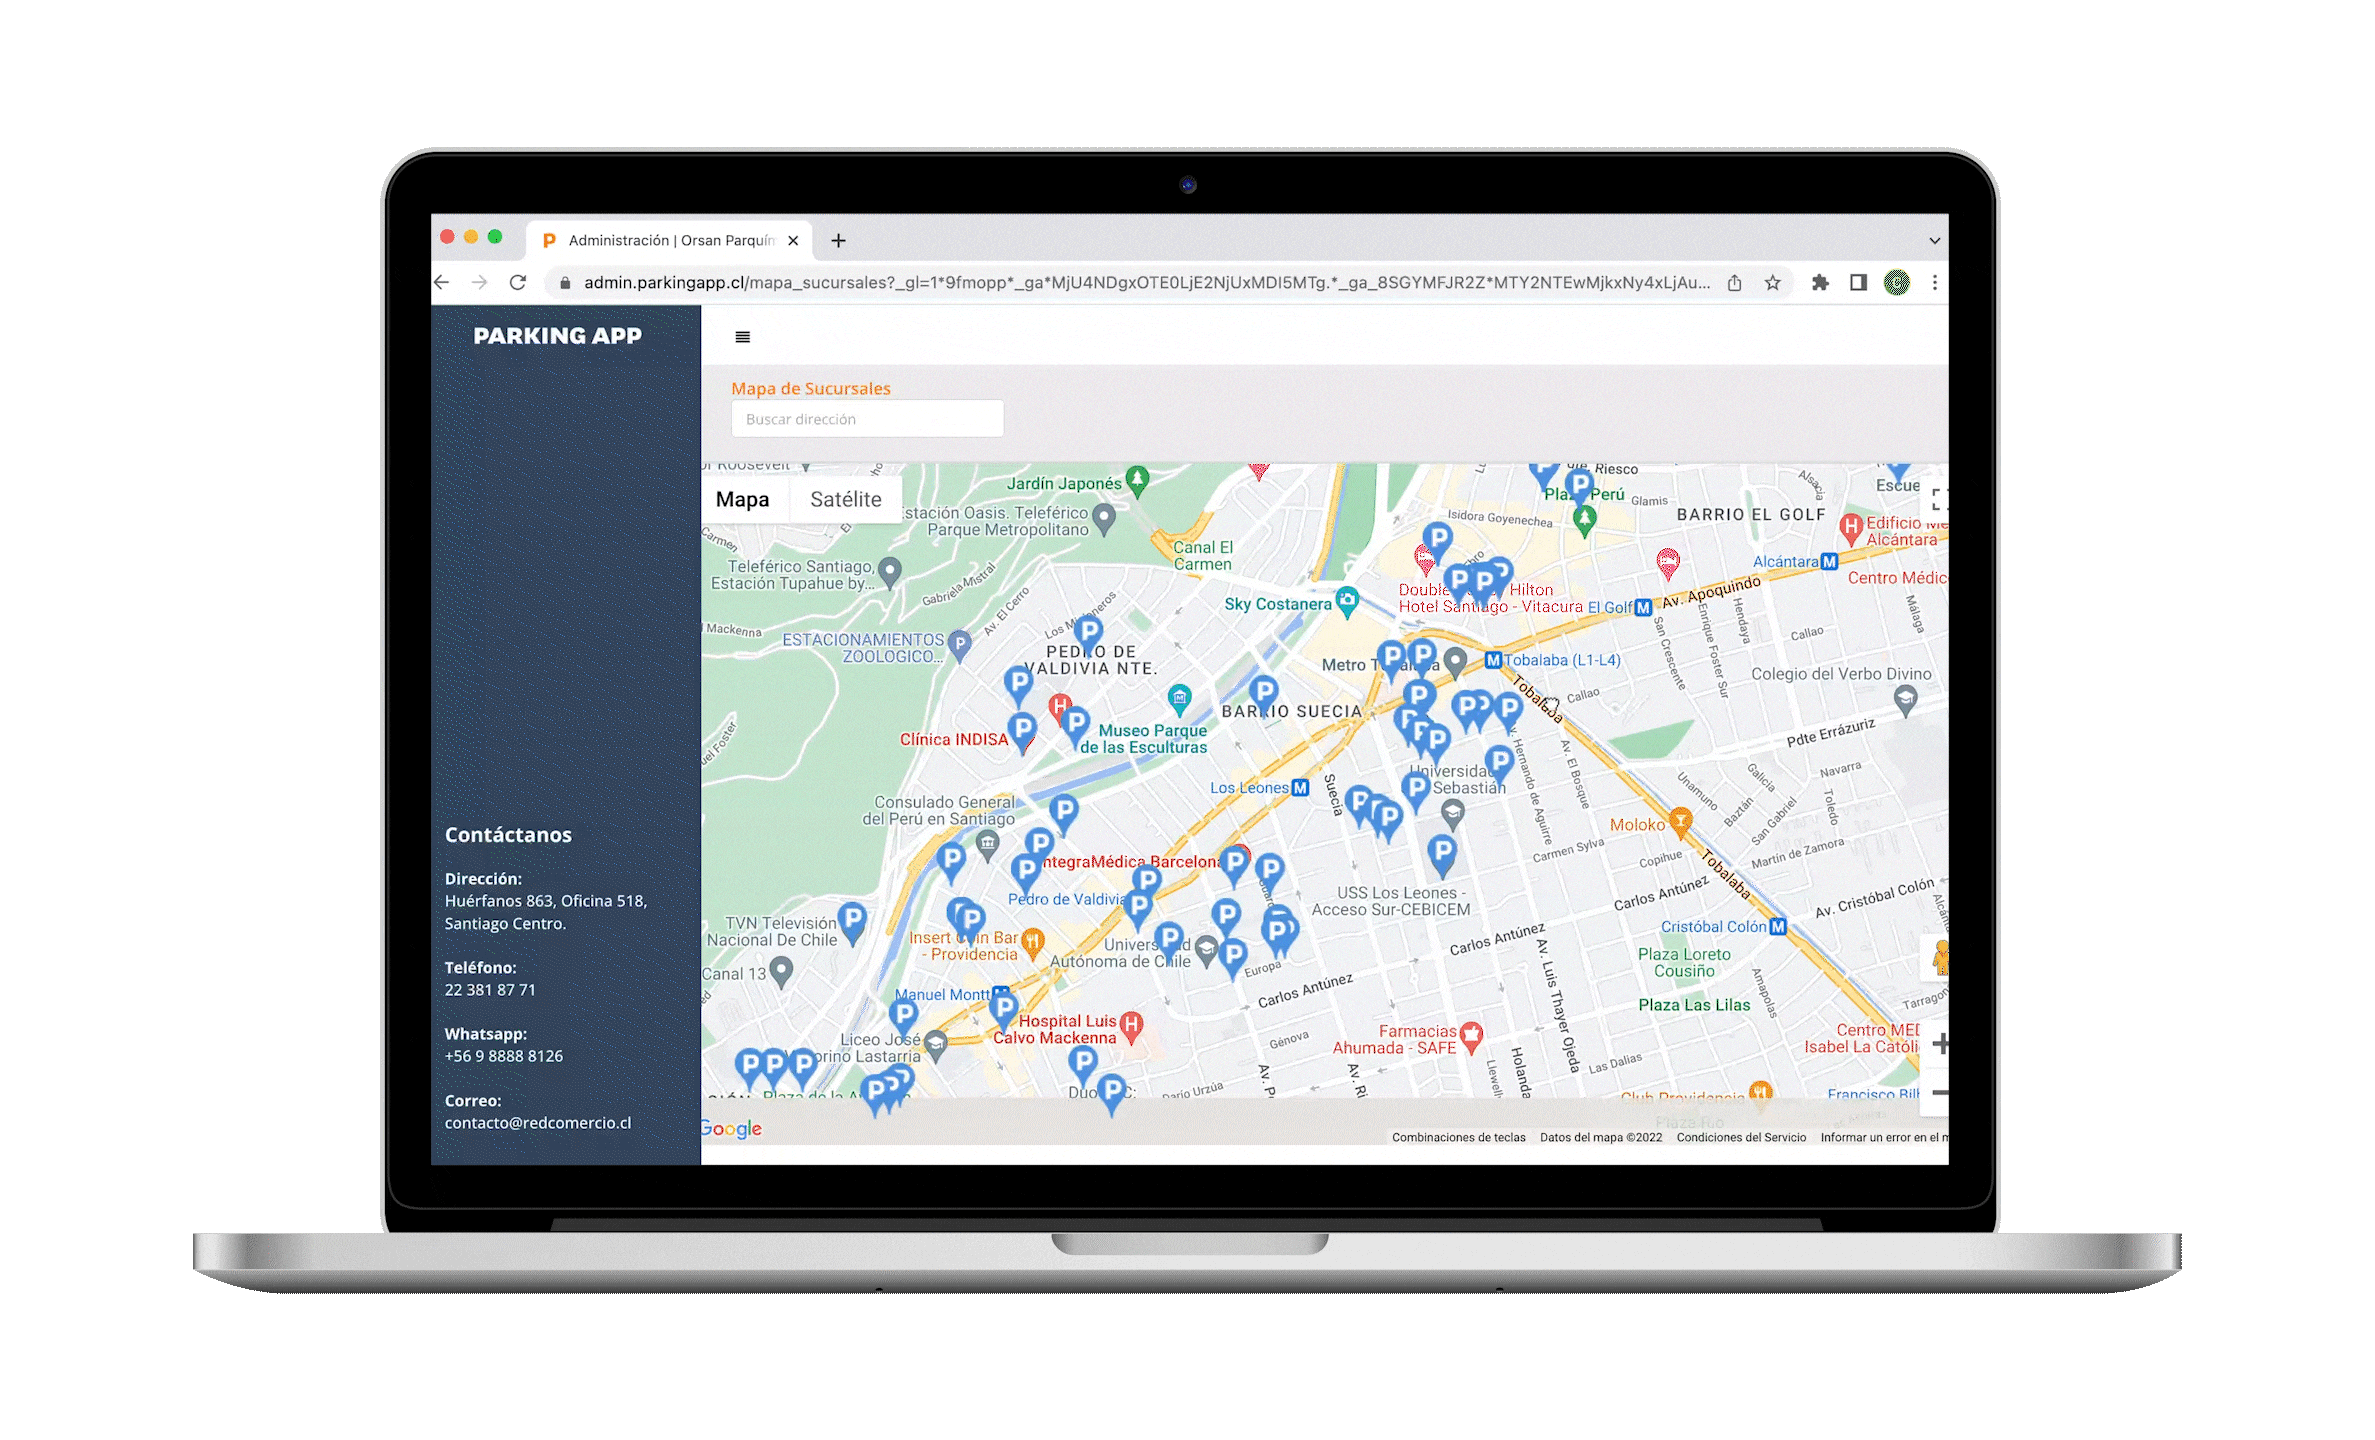Zoom in the map with plus button

[x=1939, y=1044]
